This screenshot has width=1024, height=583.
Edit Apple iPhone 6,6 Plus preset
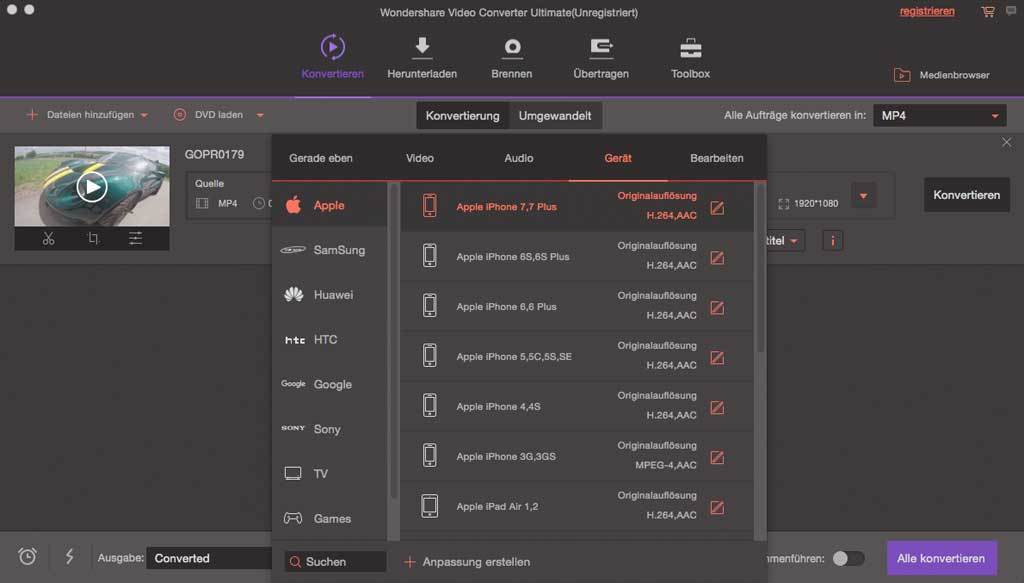pyautogui.click(x=717, y=307)
